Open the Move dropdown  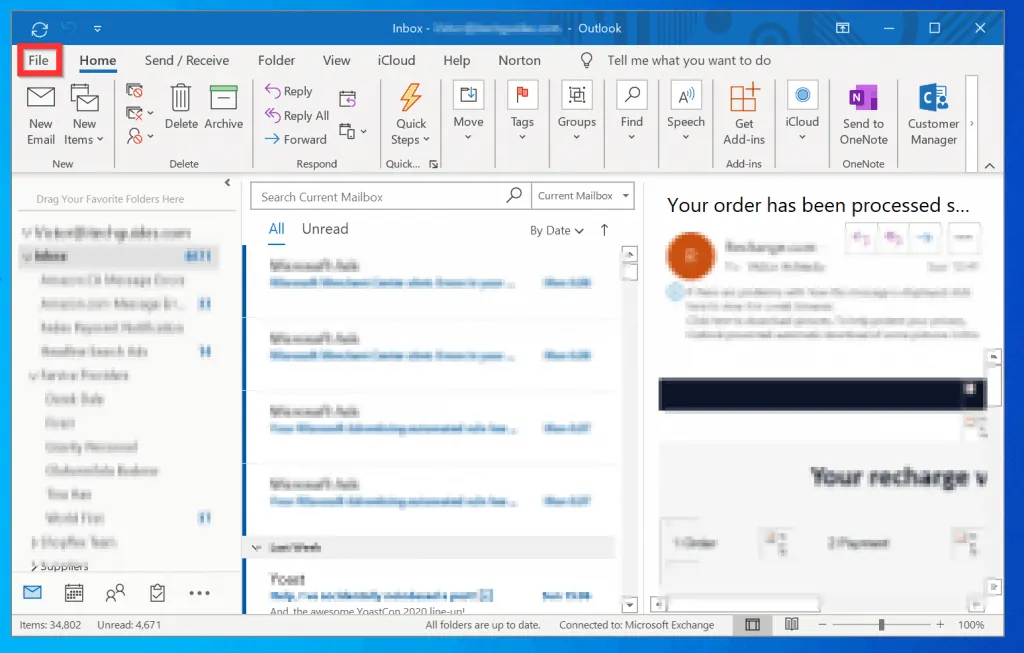pyautogui.click(x=468, y=111)
